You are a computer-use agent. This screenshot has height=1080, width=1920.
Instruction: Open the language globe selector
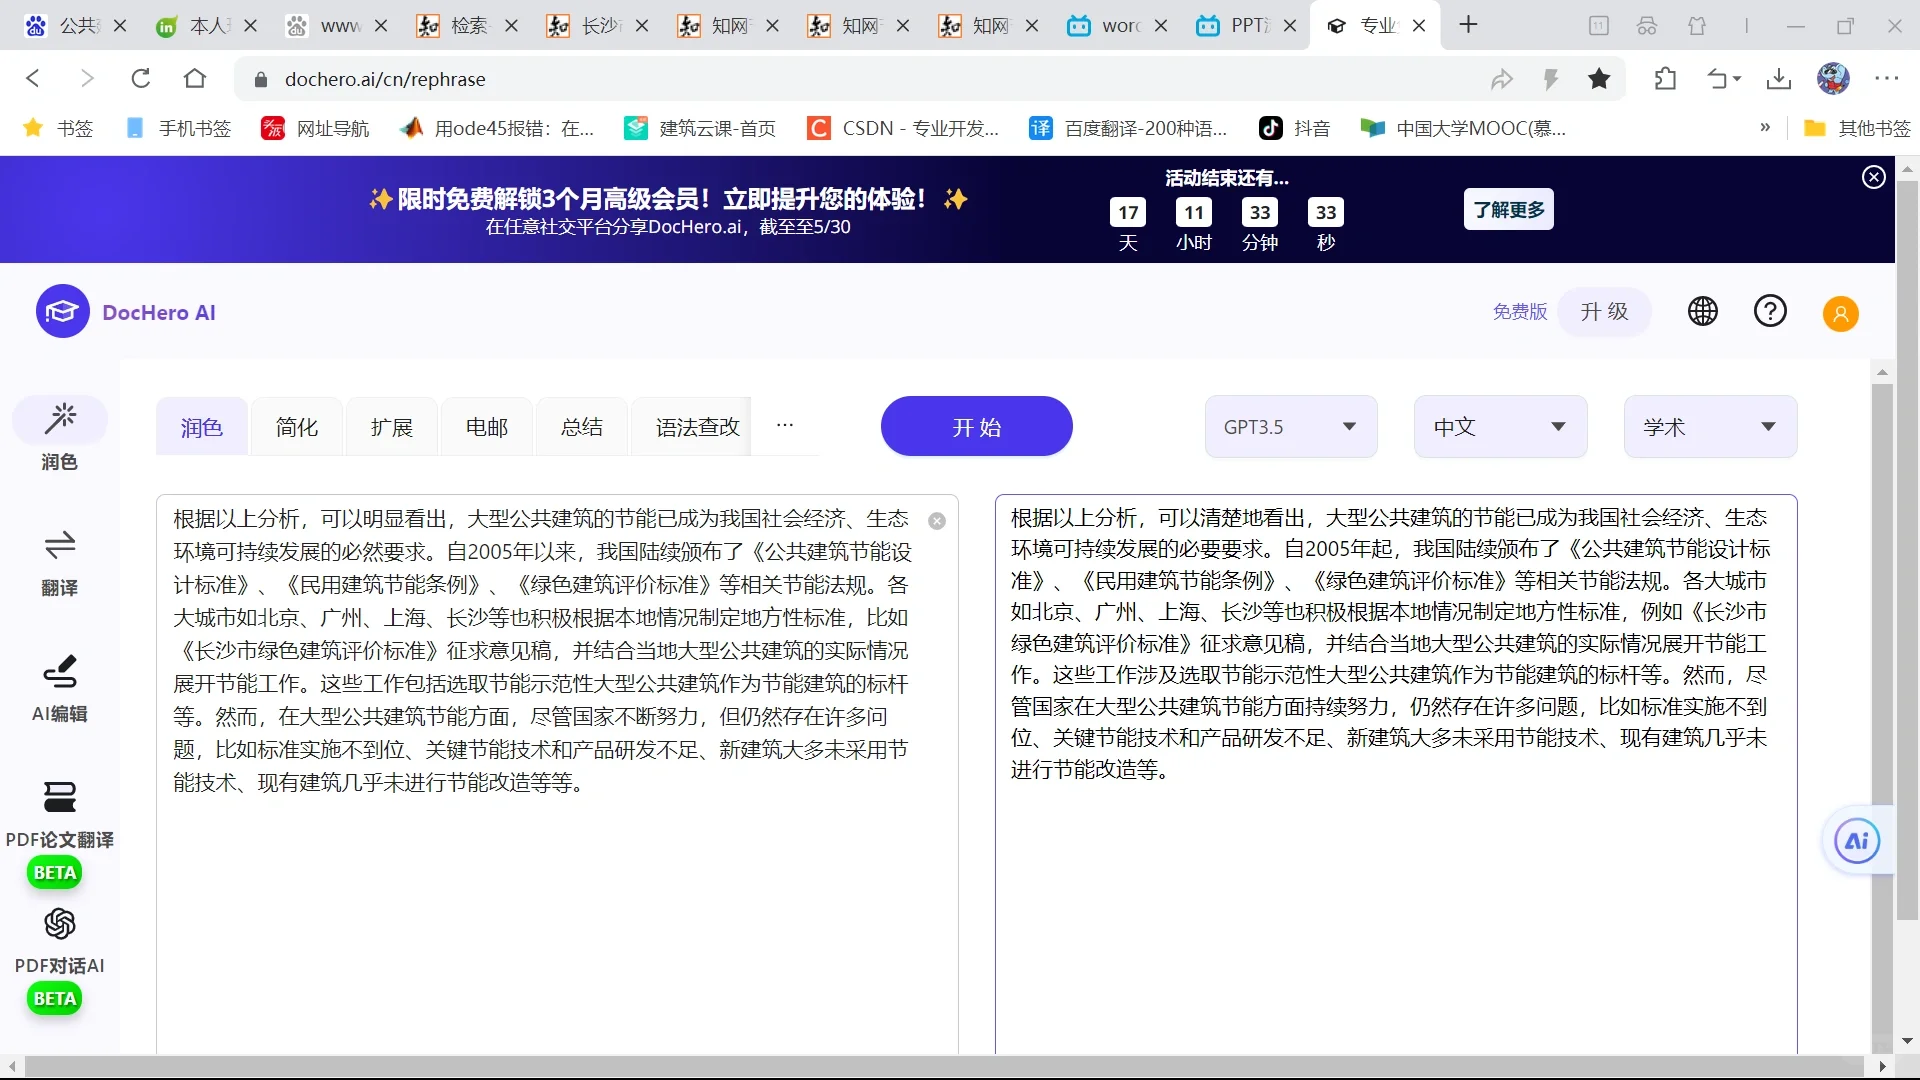tap(1702, 311)
